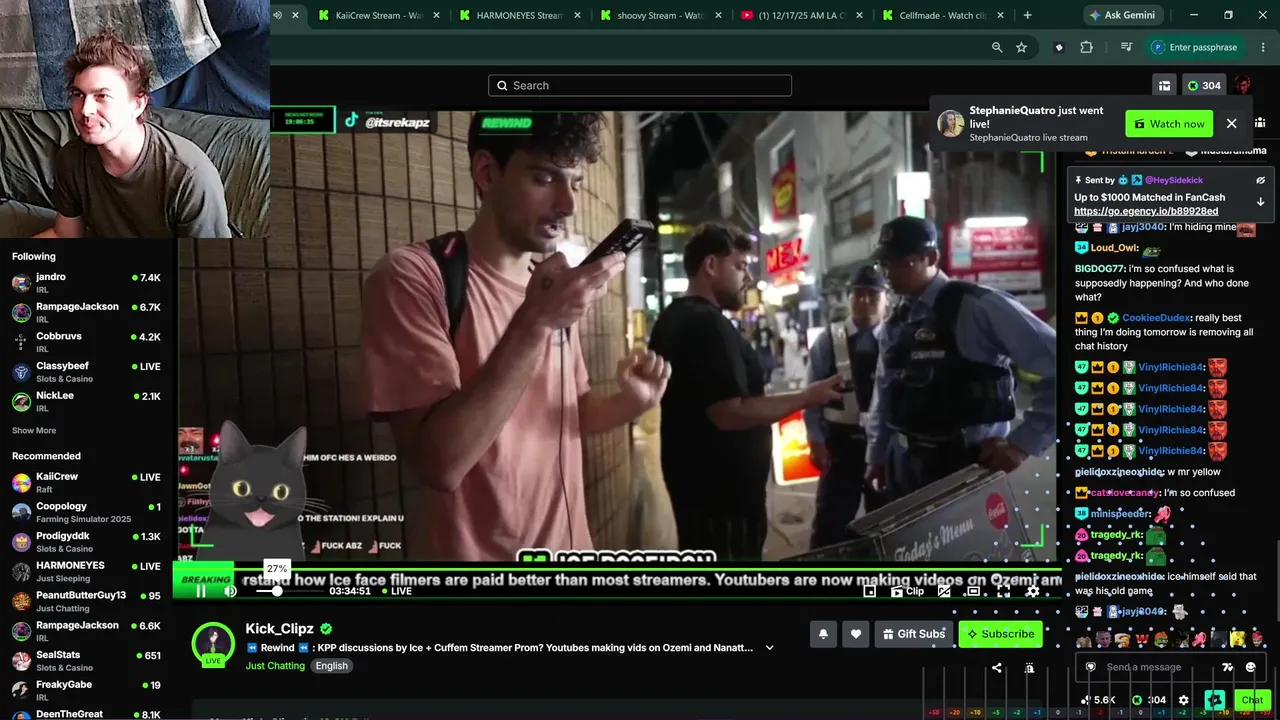
Task: Open KaiiCrew in Recommended list
Action: point(86,483)
